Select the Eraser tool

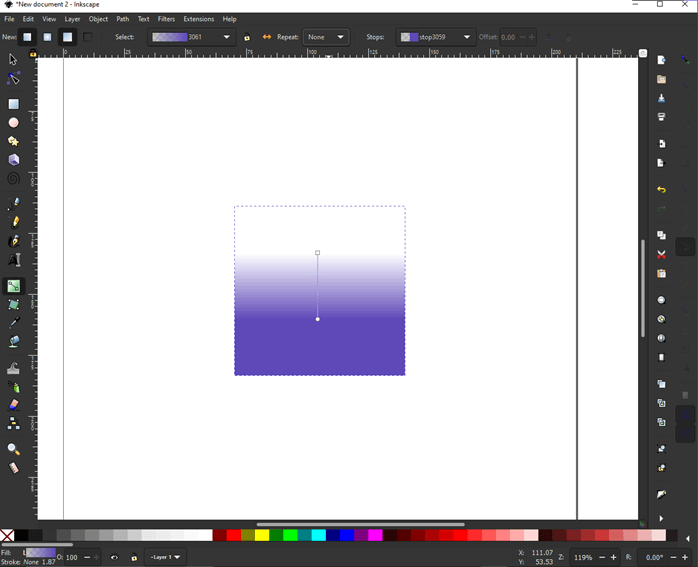(x=13, y=405)
